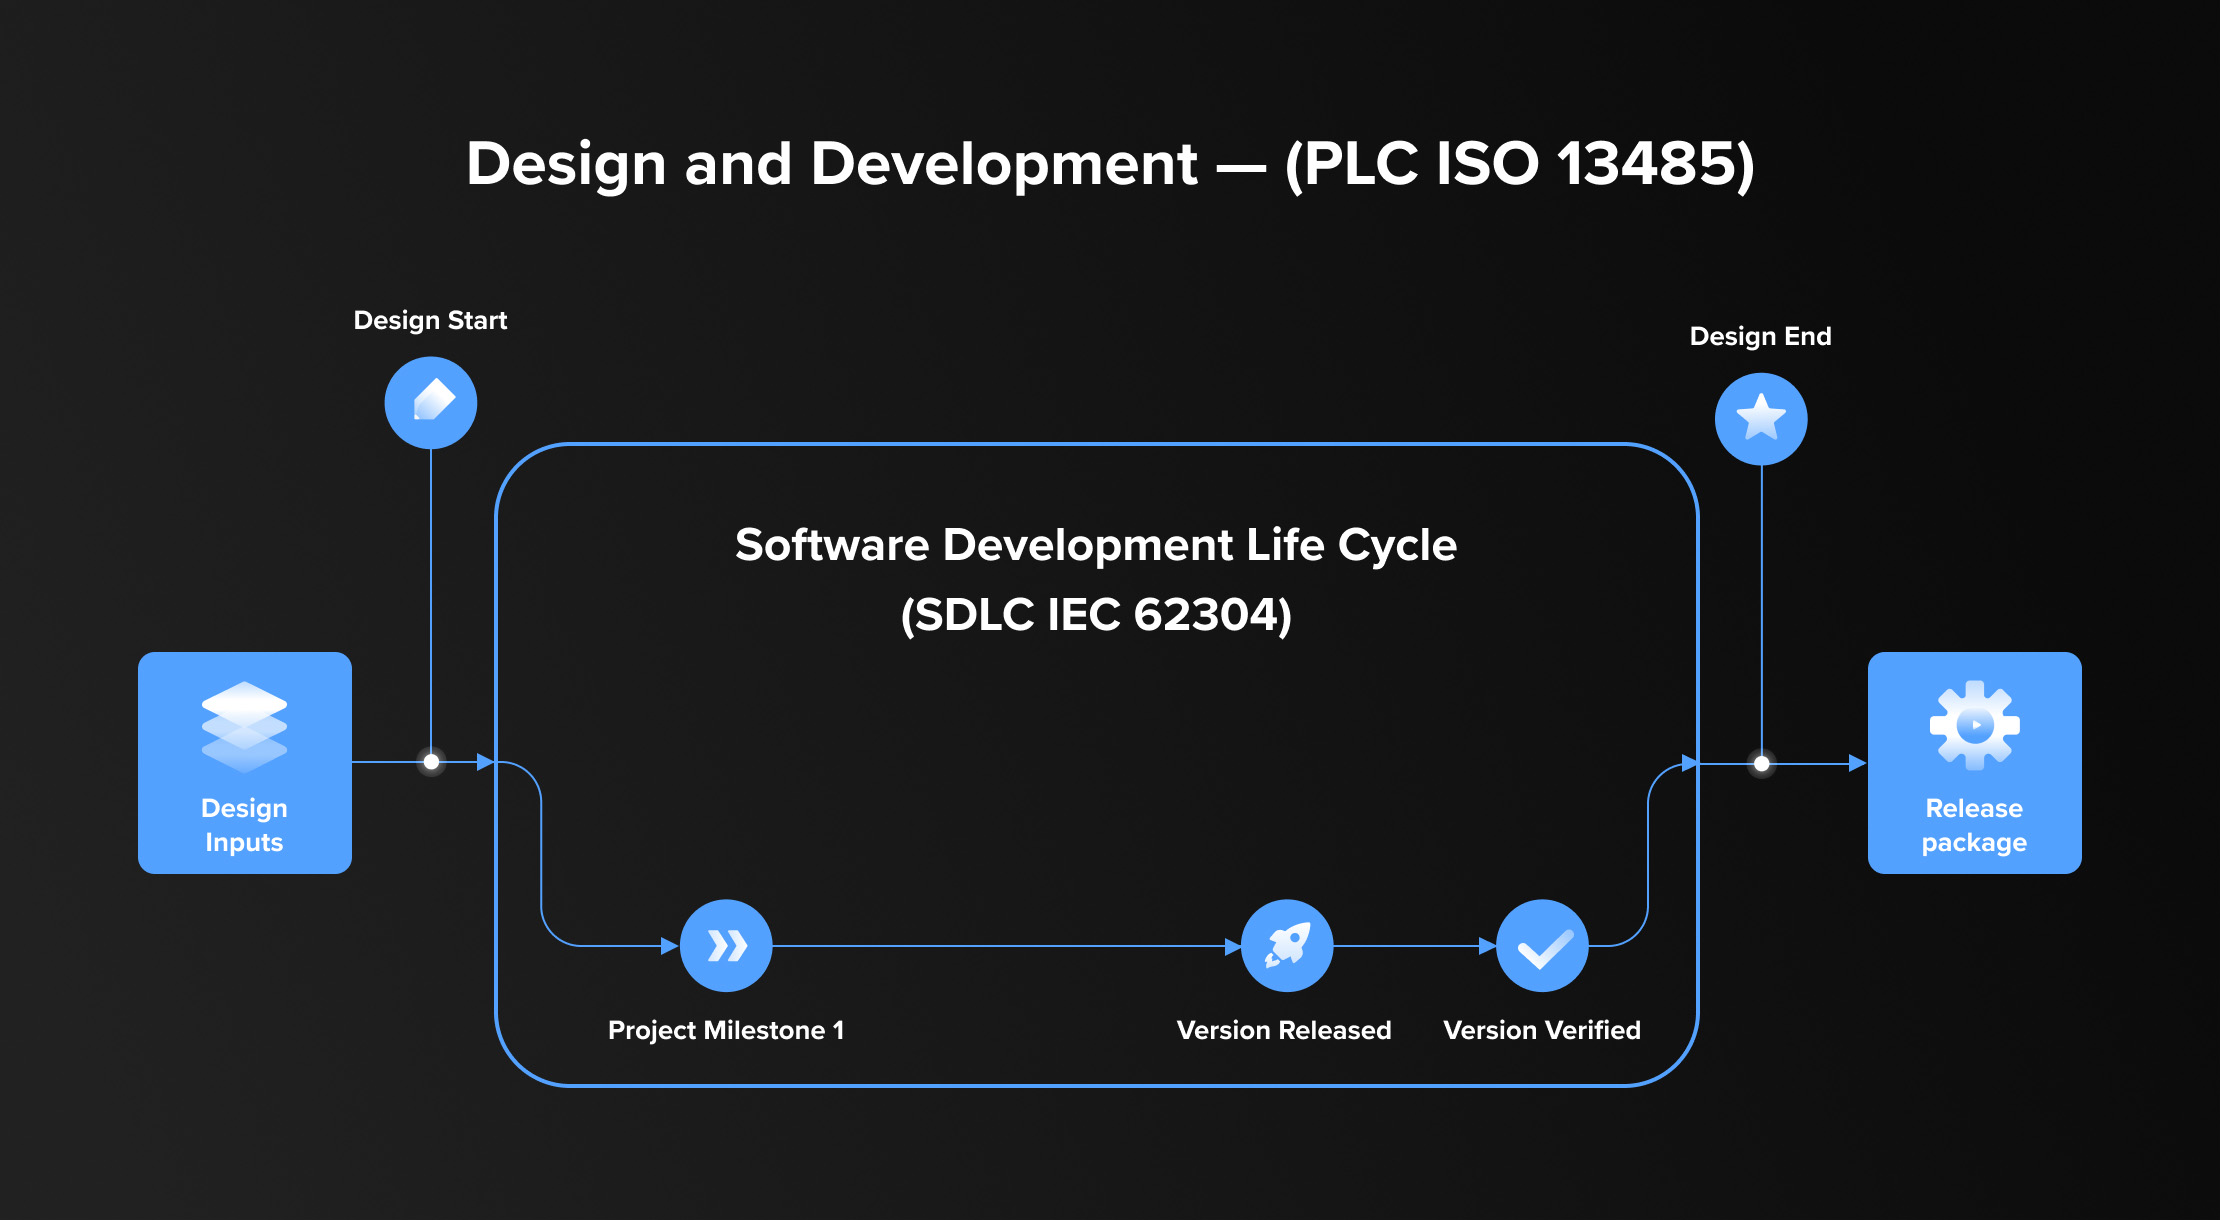2220x1220 pixels.
Task: Click the stacked layers icon in Design Inputs
Action: 244,727
